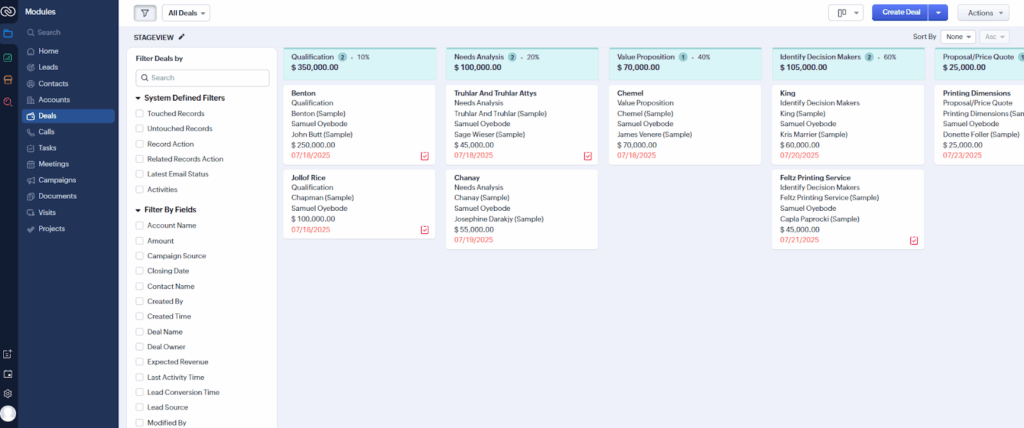
Task: Go to the Campaigns module
Action: point(57,180)
